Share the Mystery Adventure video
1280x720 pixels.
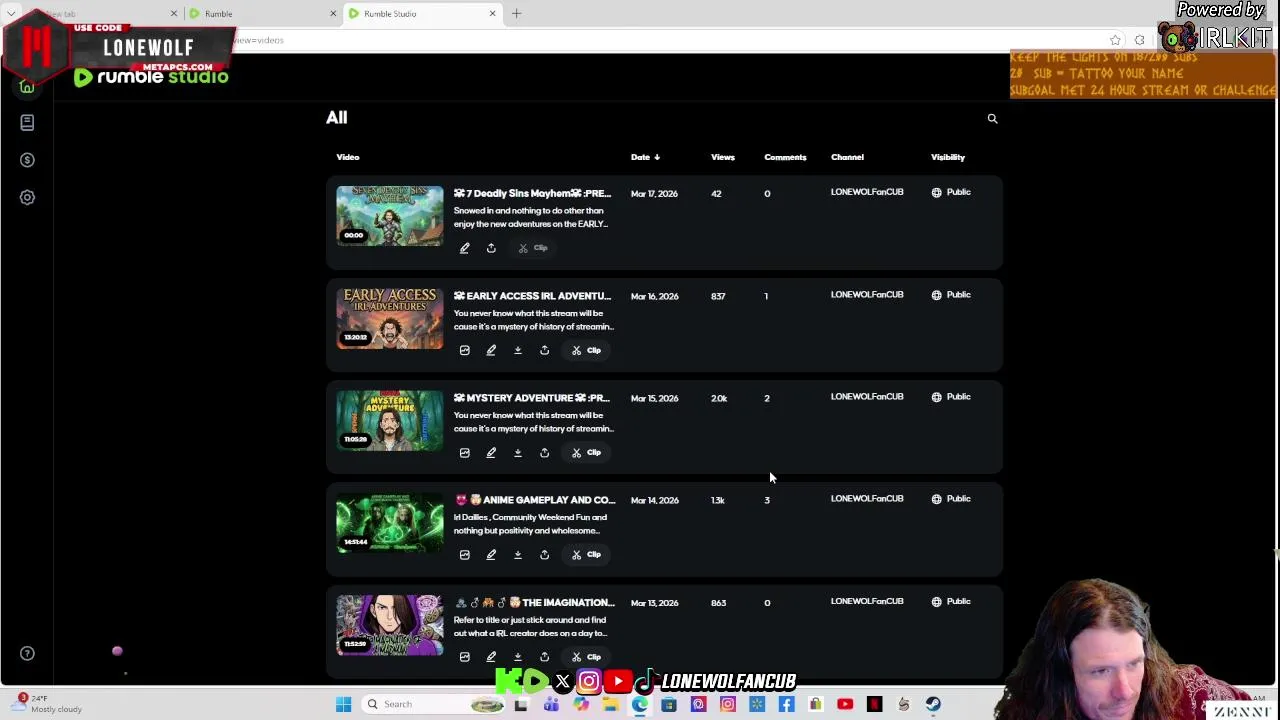(x=544, y=452)
